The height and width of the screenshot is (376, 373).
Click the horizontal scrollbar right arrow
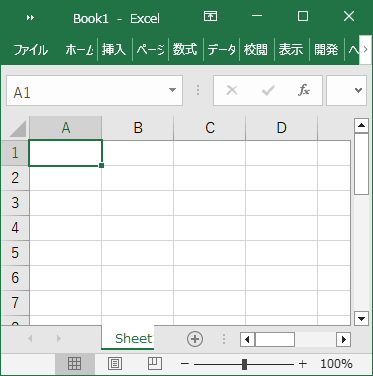(x=344, y=340)
